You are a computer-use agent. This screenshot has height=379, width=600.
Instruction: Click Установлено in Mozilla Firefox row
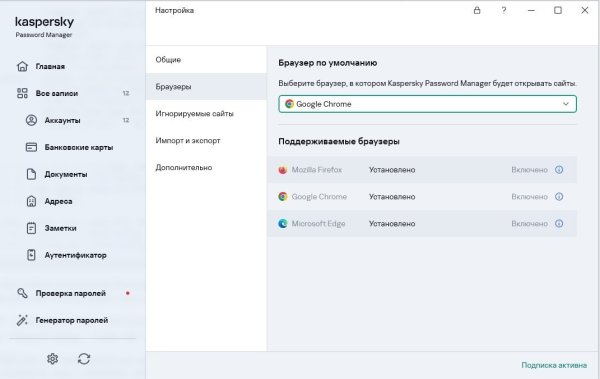[392, 170]
